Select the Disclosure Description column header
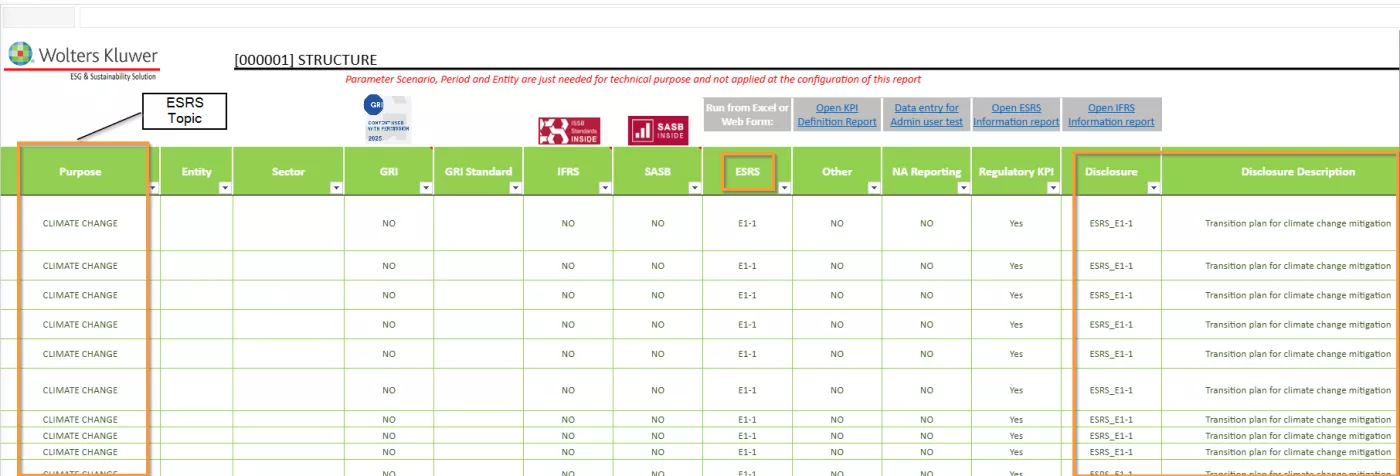The height and width of the screenshot is (476, 1400). pyautogui.click(x=1297, y=172)
